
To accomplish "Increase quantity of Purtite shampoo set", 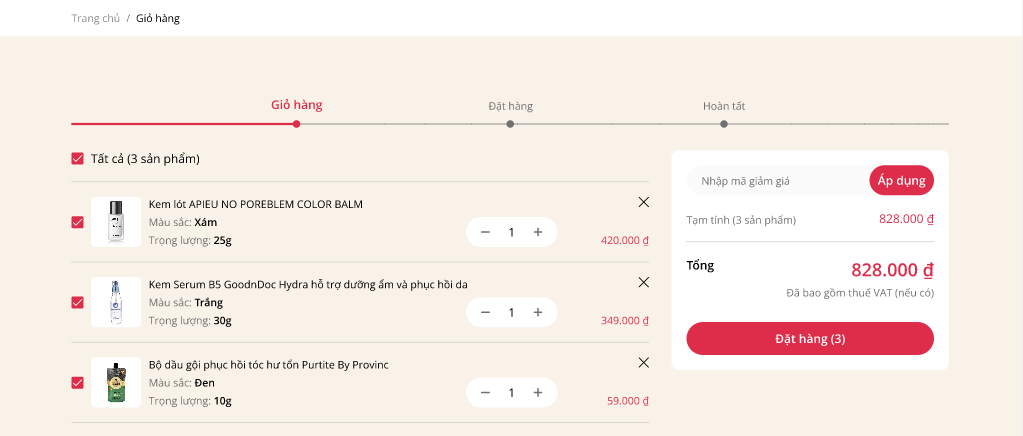I will click(x=538, y=392).
